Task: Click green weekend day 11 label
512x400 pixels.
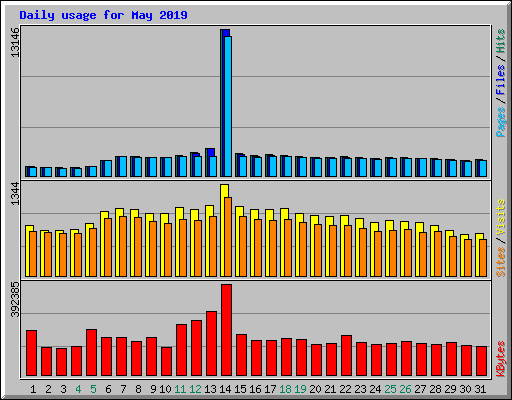Action: coord(180,389)
